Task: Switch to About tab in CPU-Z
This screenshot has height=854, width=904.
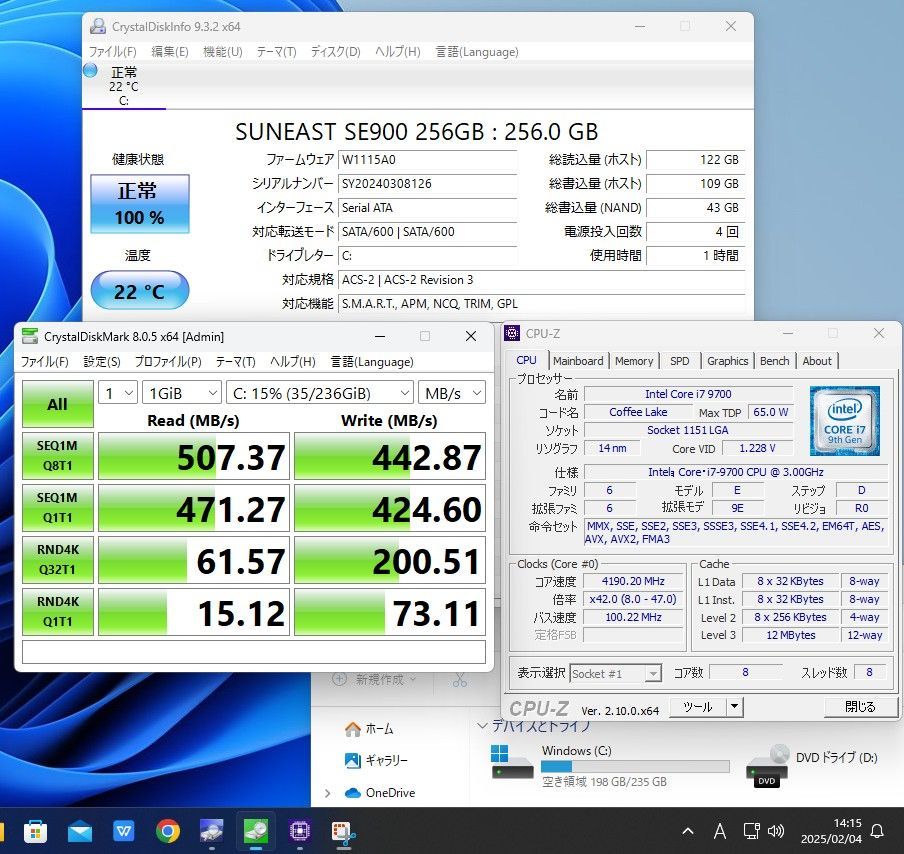Action: pos(816,361)
